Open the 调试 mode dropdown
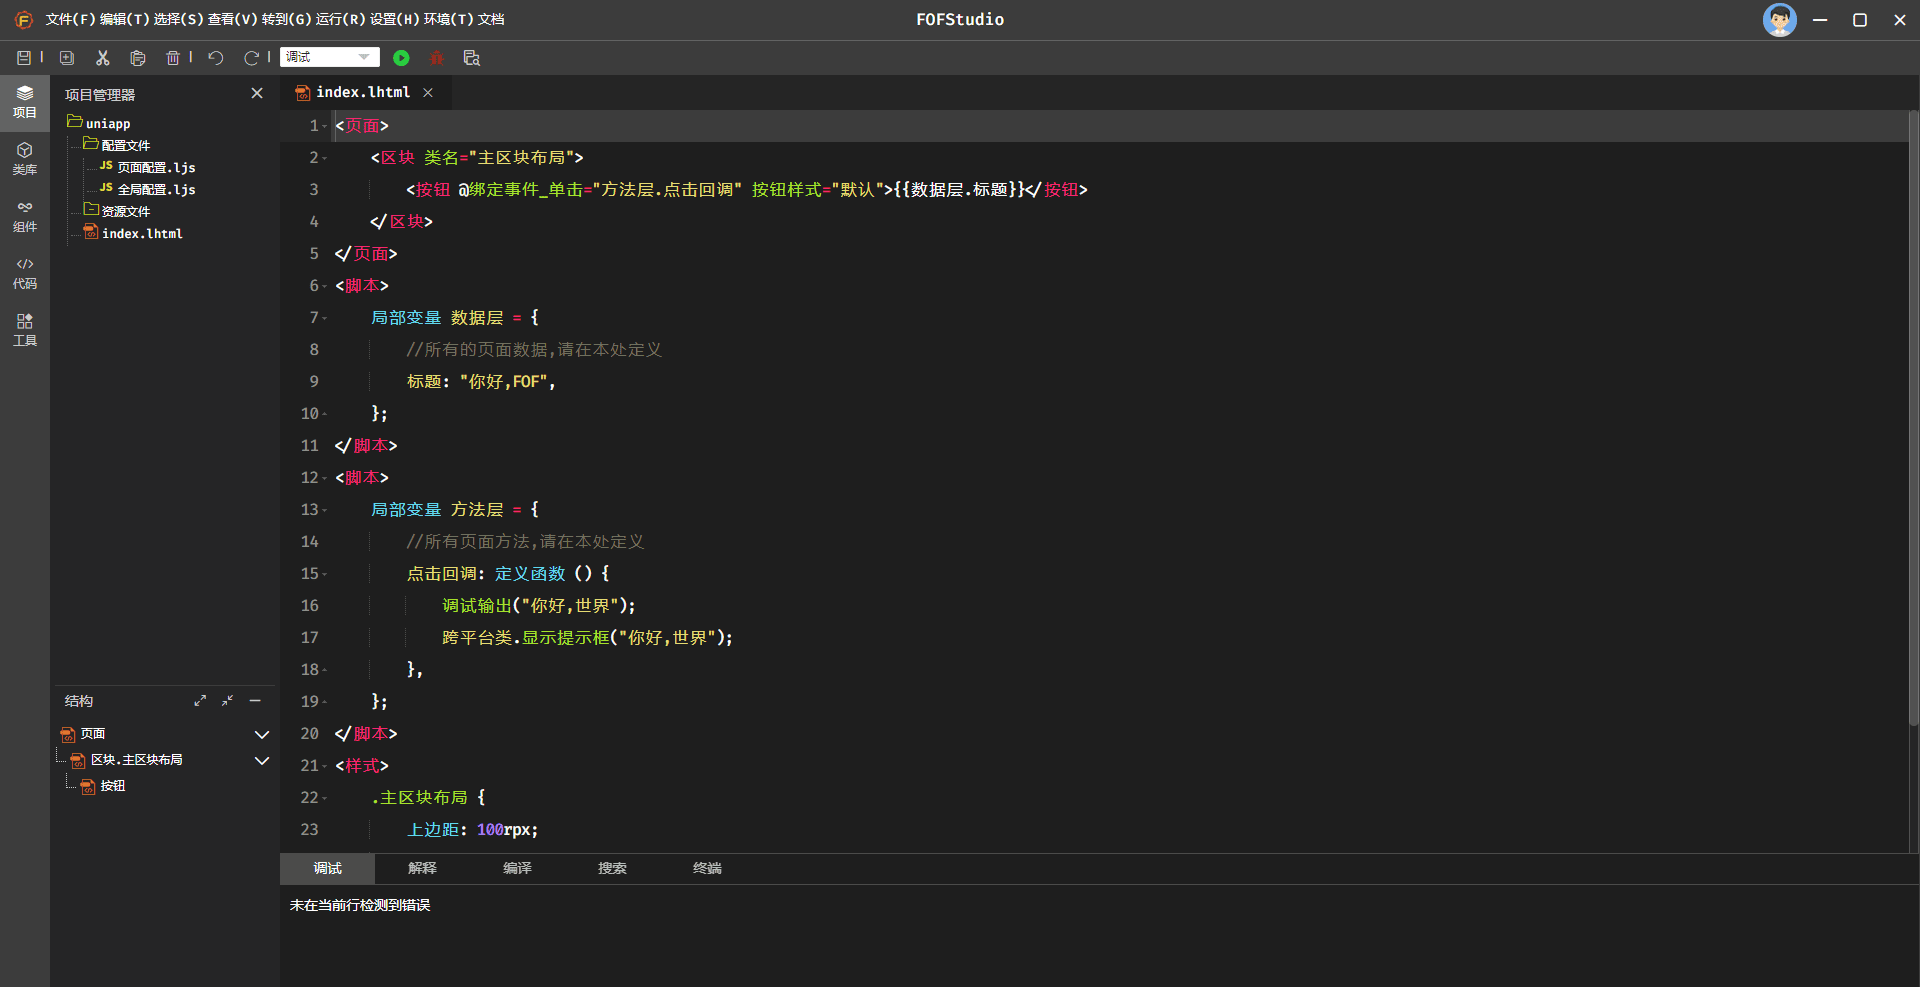Image resolution: width=1920 pixels, height=987 pixels. [330, 57]
